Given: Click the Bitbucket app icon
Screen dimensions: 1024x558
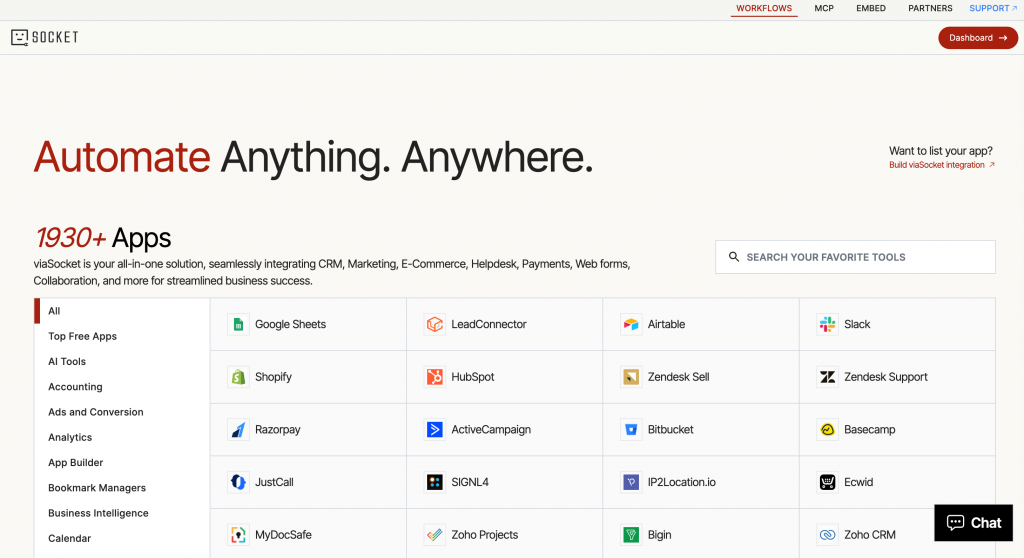Looking at the screenshot, I should pos(631,429).
